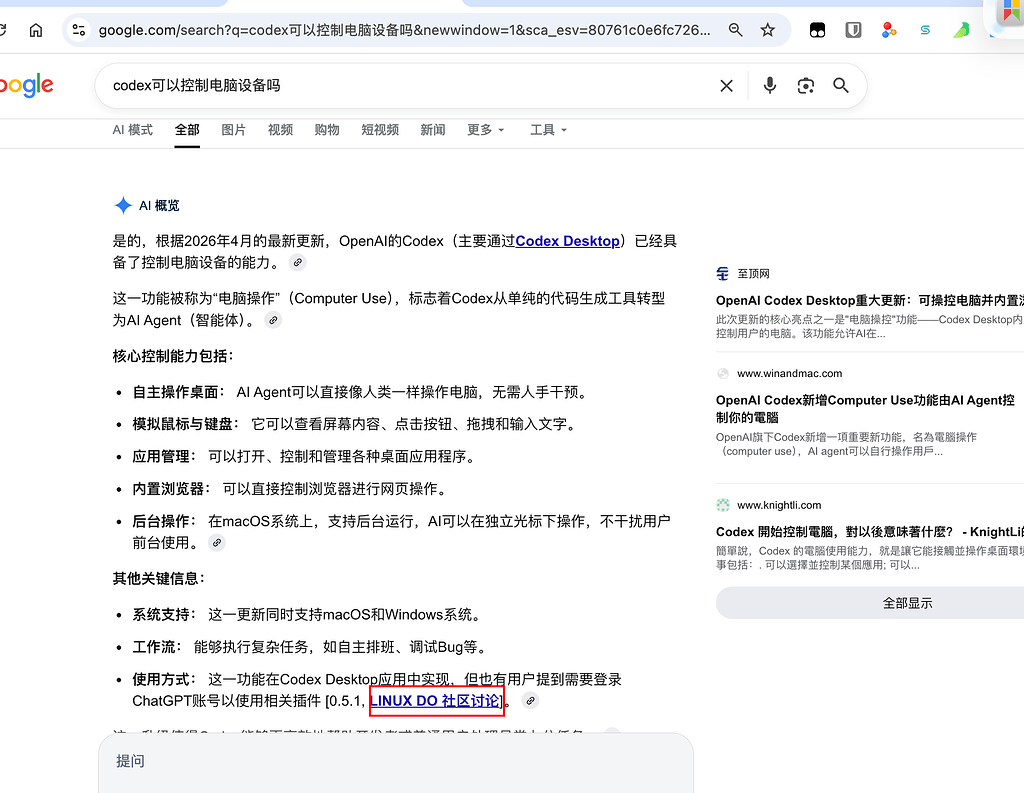Viewport: 1024px width, 793px height.
Task: Click the 至顶网 source favicon
Action: (x=722, y=274)
